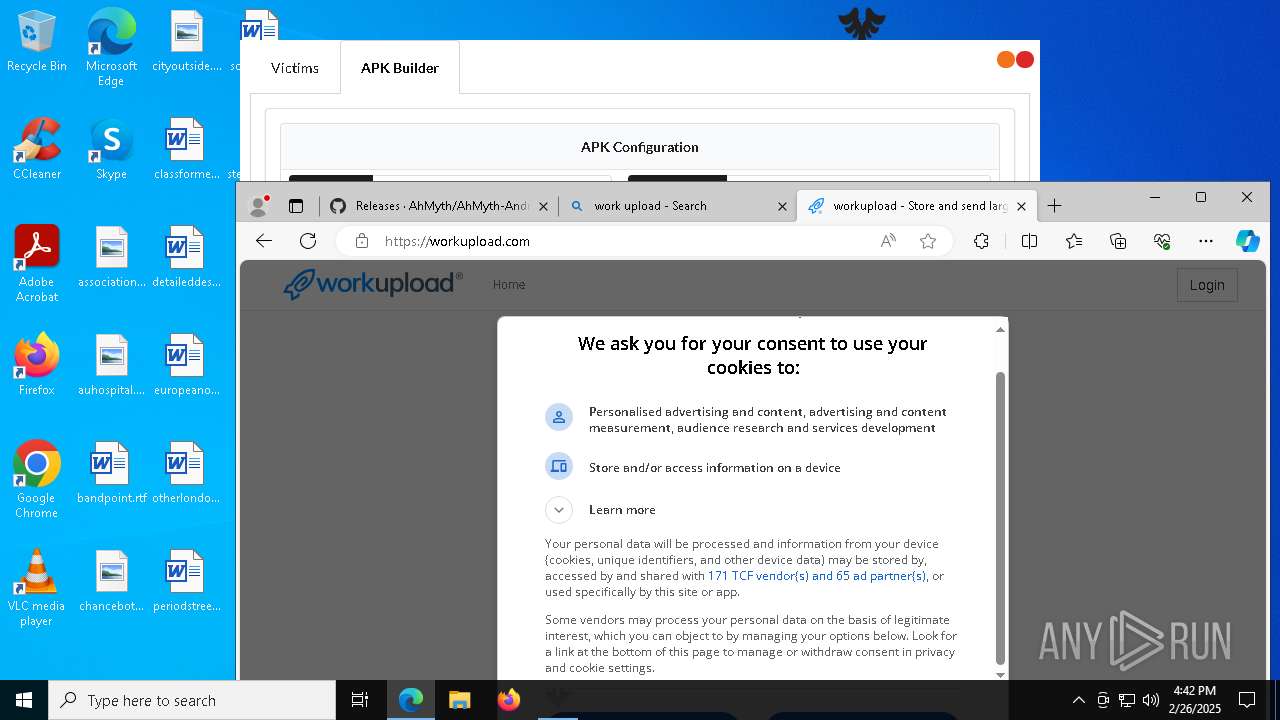Select the chancebot image file on desktop
Screen dimensions: 1280x720
point(111,581)
